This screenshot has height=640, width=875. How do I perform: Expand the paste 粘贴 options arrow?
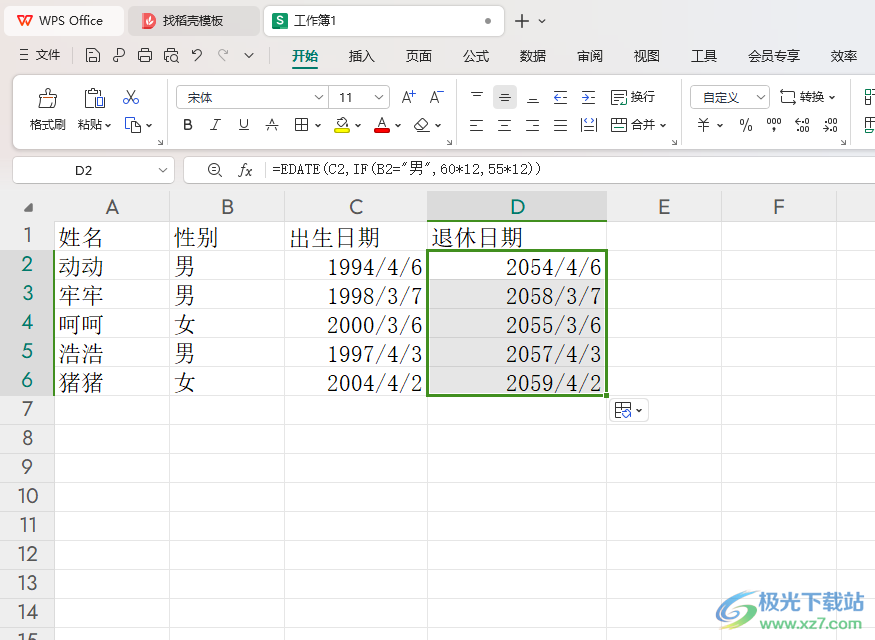tap(108, 126)
